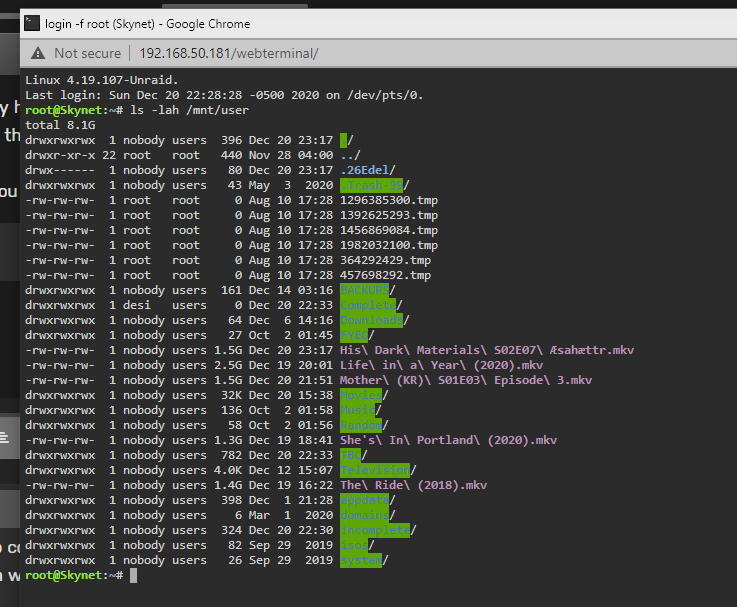The image size is (737, 607).
Task: Click the appdata directory name
Action: (x=364, y=500)
